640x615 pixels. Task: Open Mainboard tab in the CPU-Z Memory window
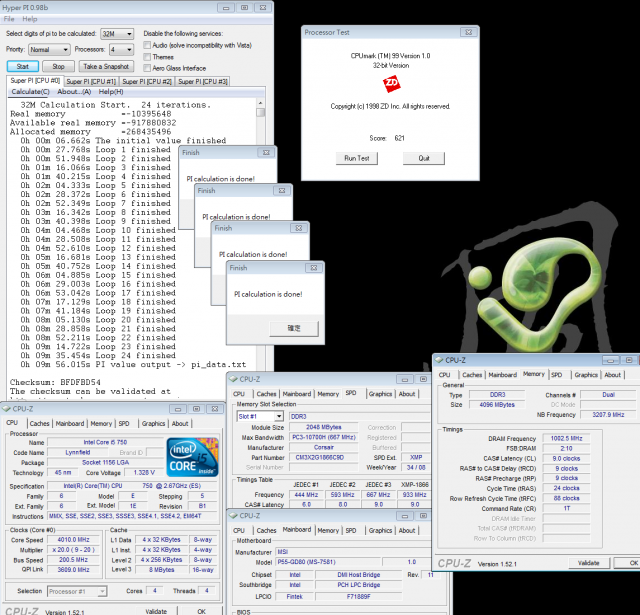(x=502, y=375)
